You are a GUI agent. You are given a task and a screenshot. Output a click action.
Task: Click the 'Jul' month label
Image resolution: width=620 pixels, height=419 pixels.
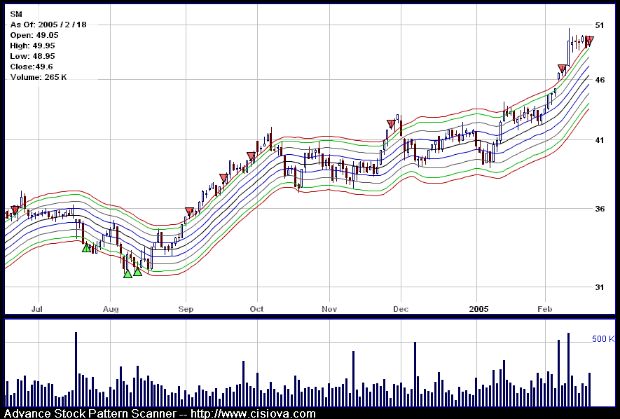pyautogui.click(x=37, y=309)
